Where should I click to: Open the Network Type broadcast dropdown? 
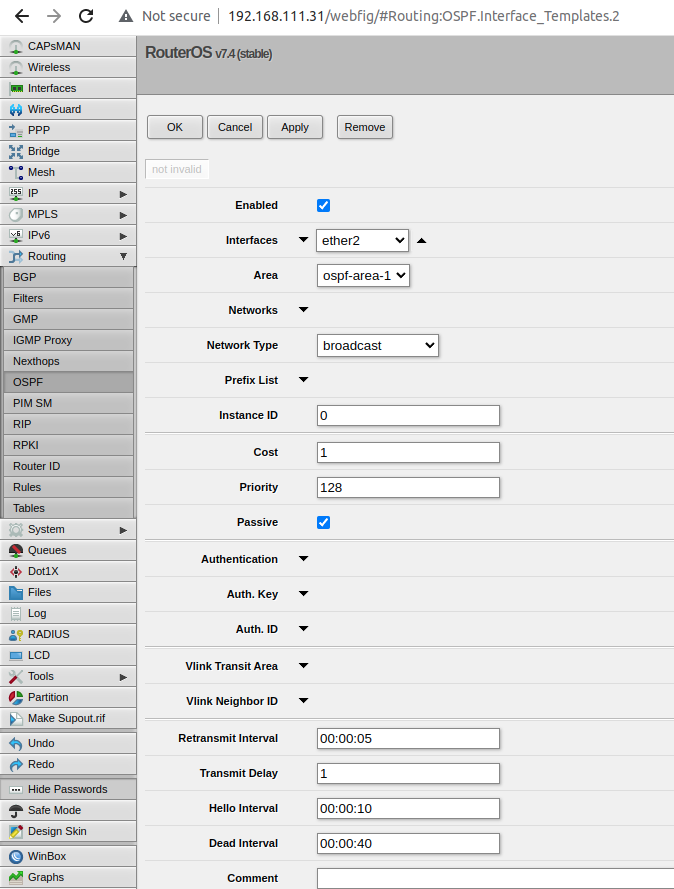(377, 345)
